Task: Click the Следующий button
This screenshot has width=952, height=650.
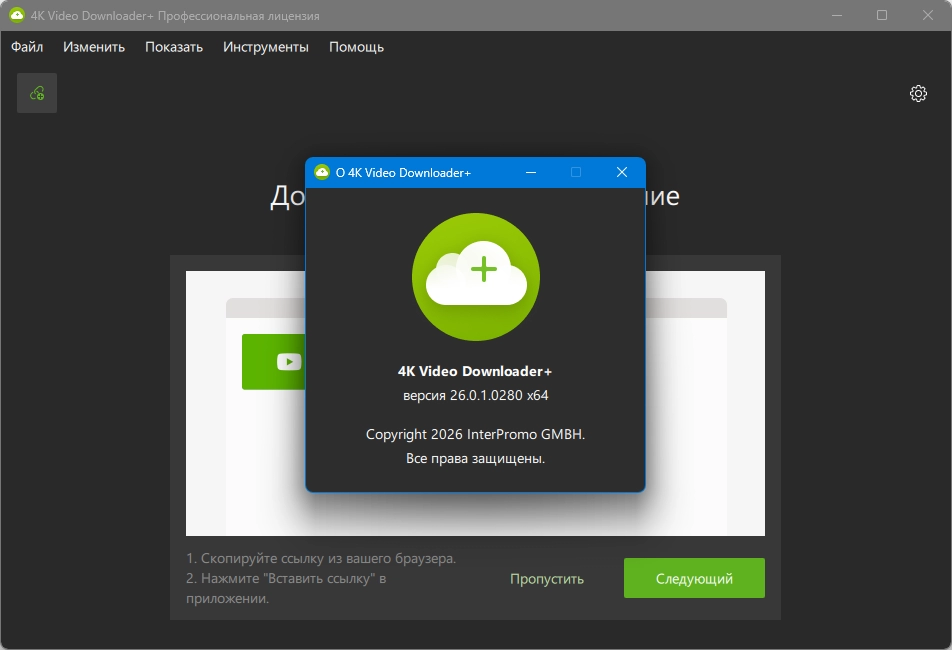Action: 694,578
